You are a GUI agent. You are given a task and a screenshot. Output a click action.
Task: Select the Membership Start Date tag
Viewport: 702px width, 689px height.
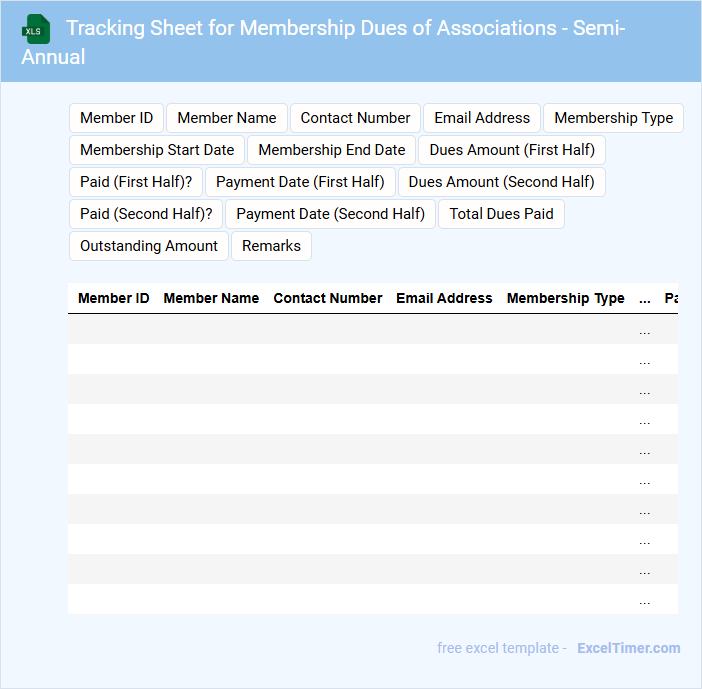pos(157,150)
